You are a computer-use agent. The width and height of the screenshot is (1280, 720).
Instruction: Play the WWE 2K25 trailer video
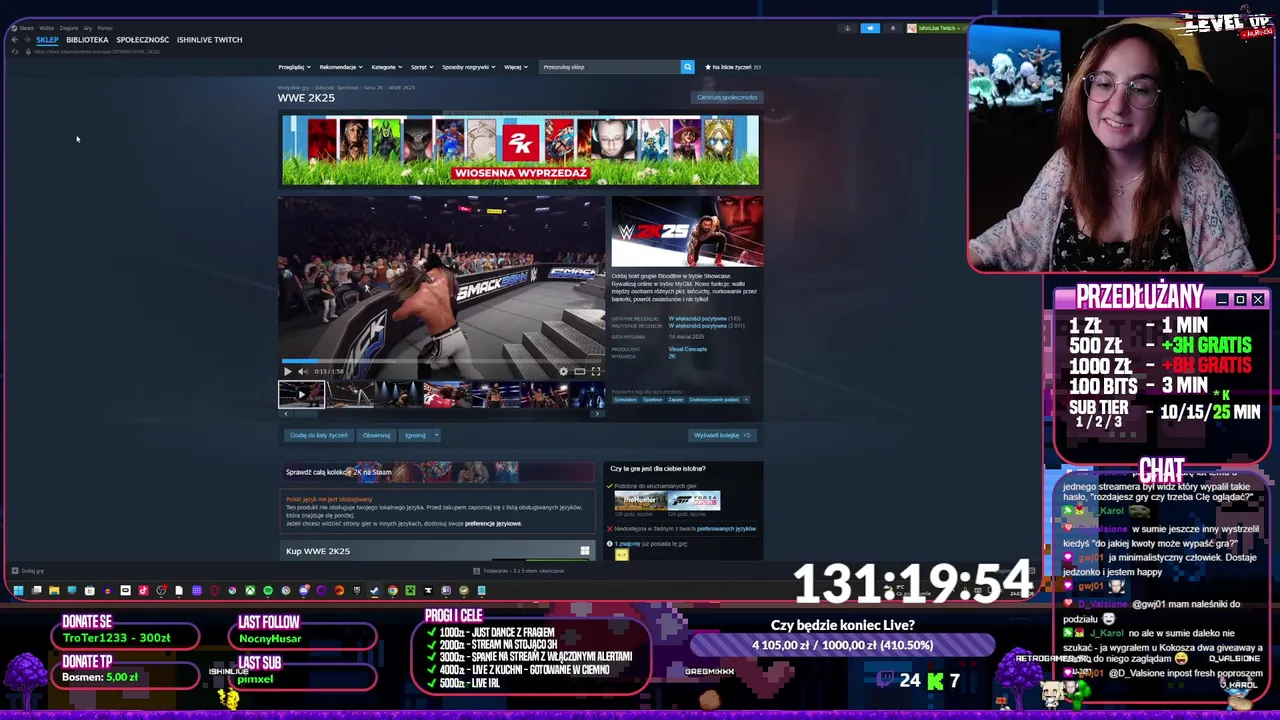288,371
